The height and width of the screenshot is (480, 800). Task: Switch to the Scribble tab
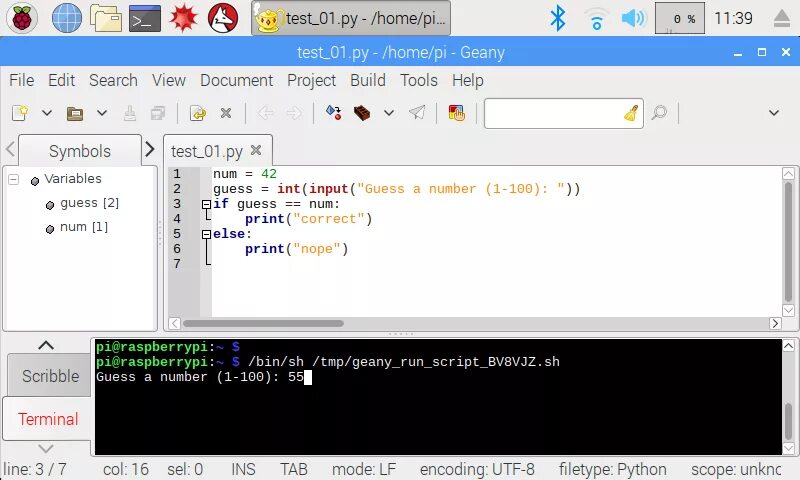click(51, 376)
